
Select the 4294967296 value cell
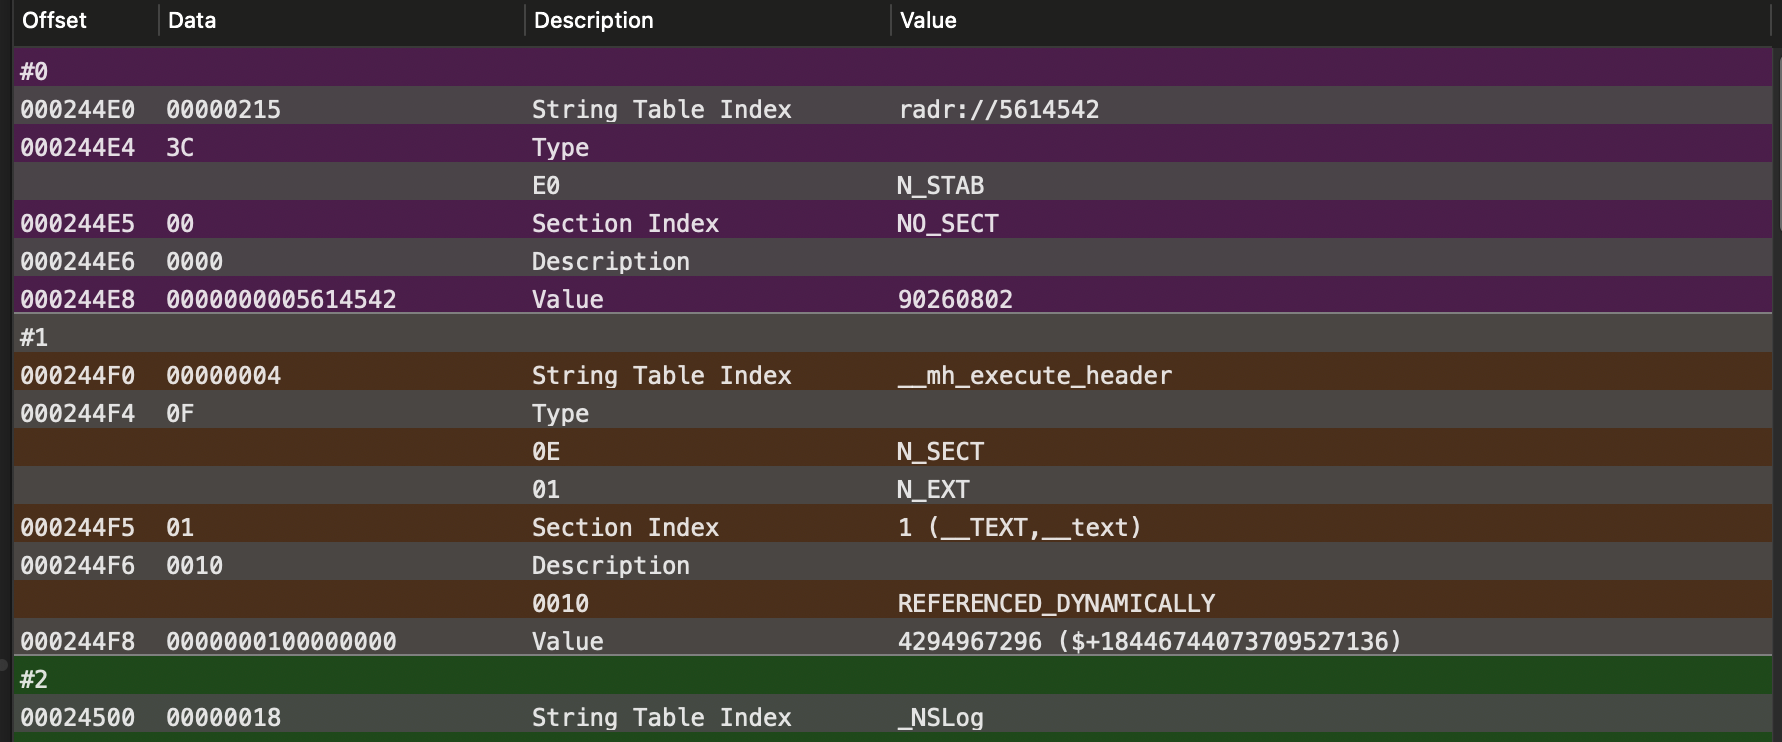click(1150, 642)
